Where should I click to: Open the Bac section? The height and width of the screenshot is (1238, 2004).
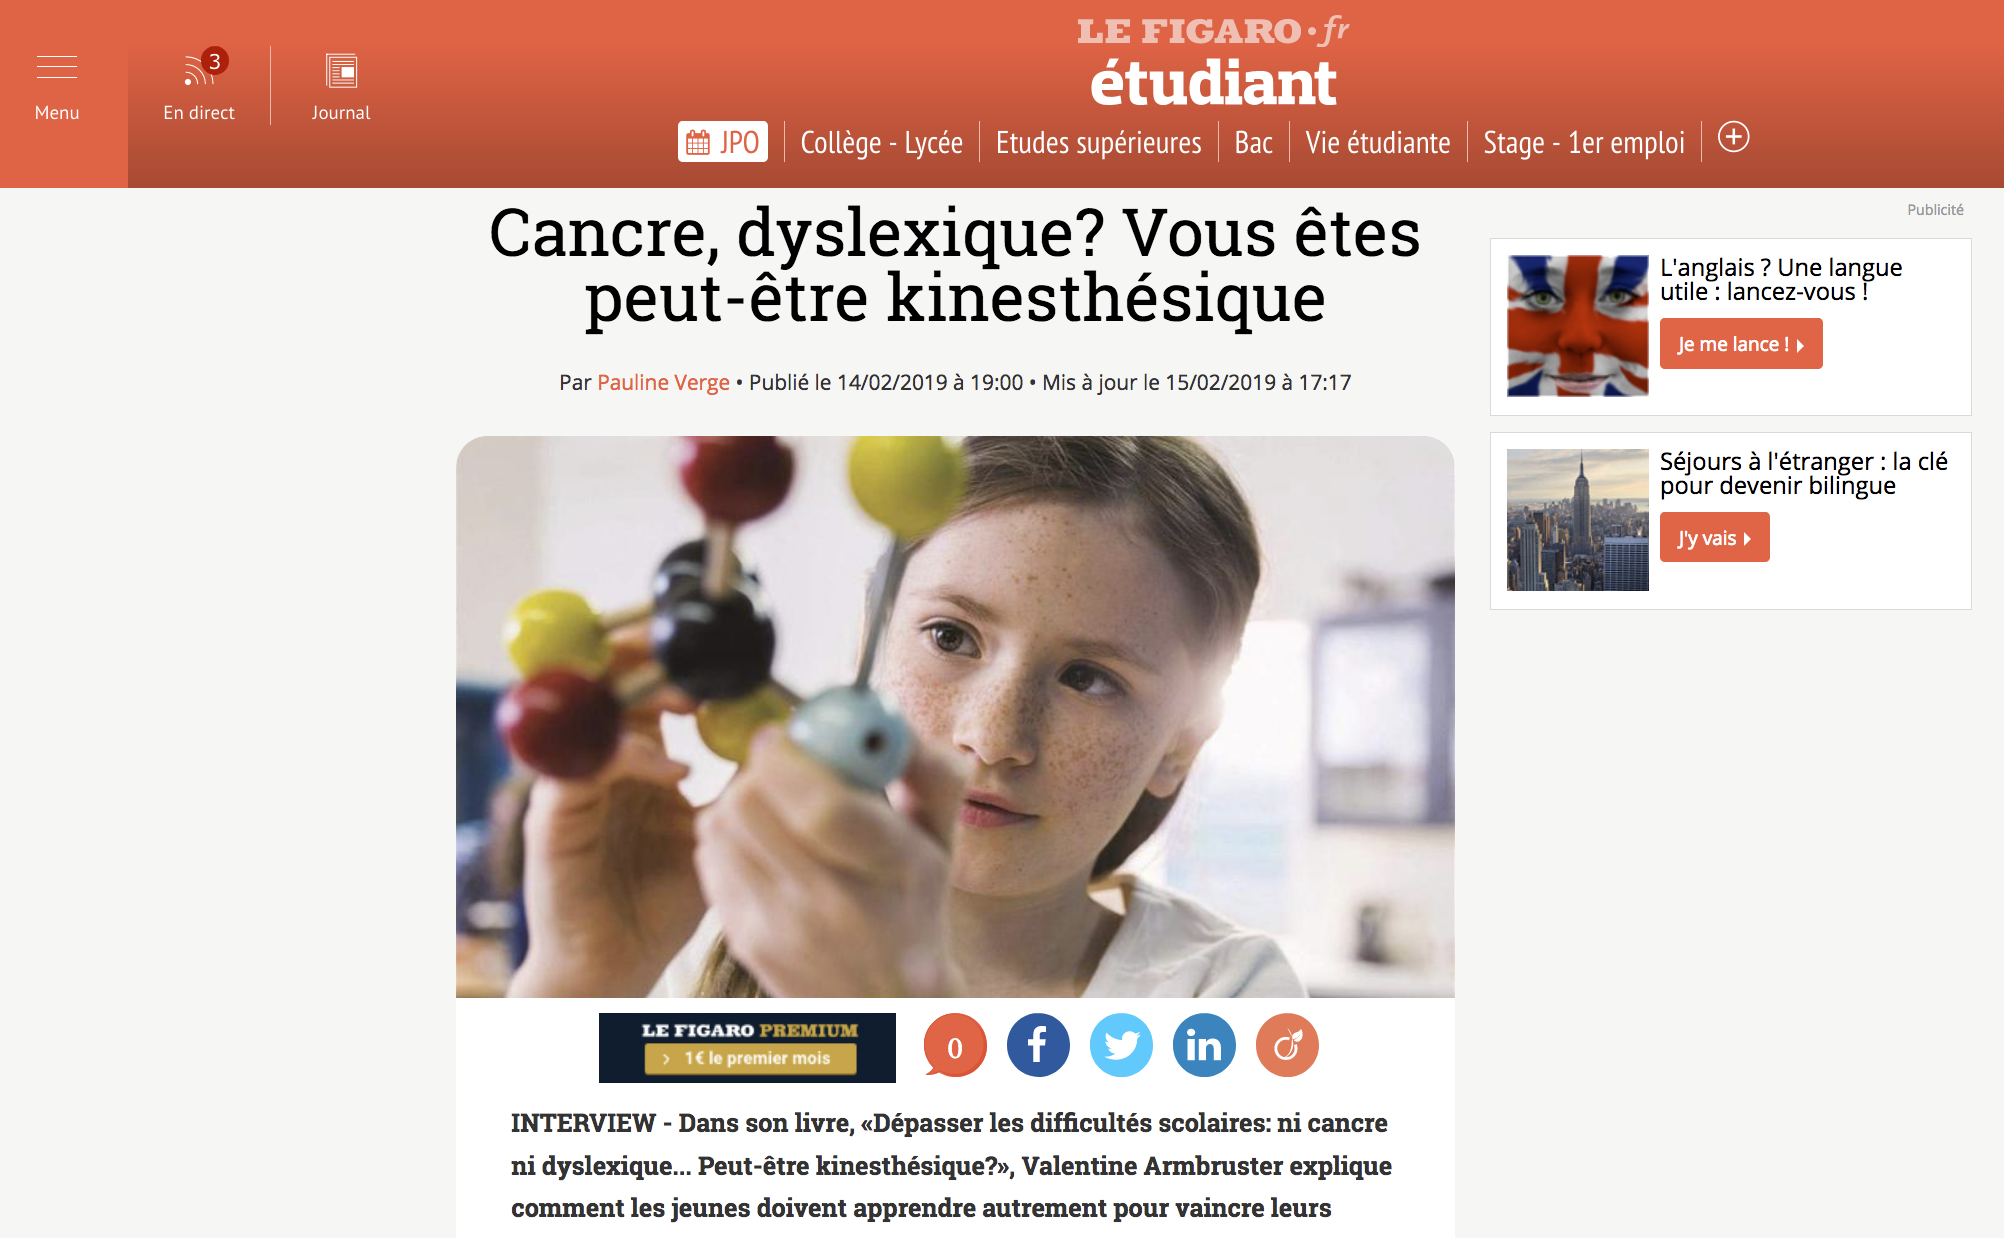pos(1253,143)
